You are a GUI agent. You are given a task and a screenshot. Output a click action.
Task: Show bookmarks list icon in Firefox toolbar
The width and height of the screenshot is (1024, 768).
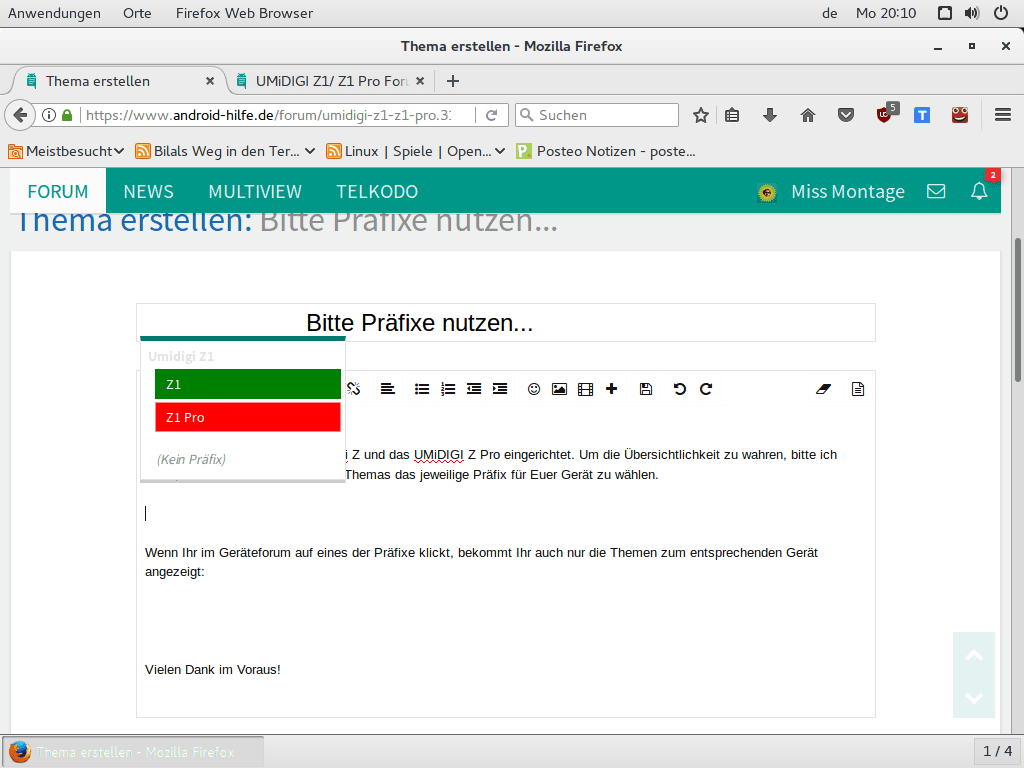point(732,116)
